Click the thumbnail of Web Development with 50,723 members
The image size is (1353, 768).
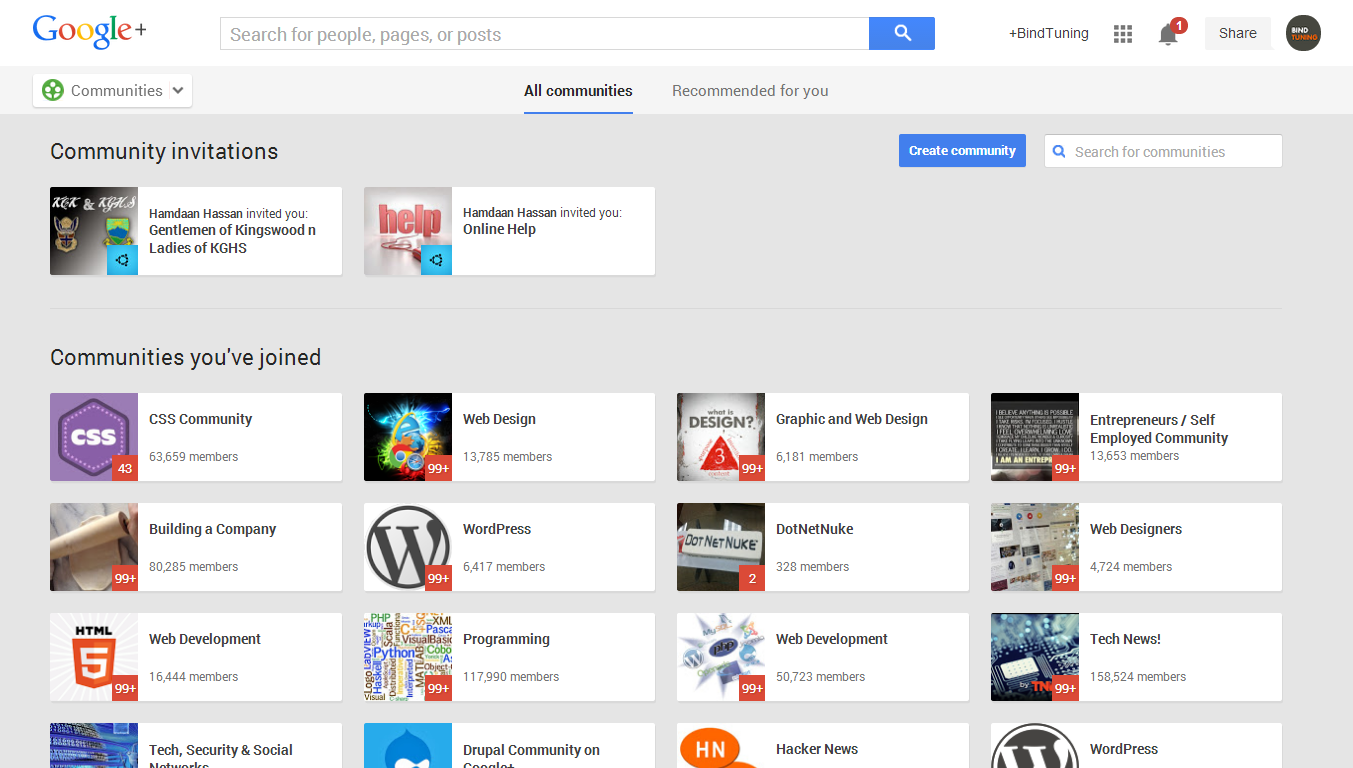pos(721,657)
